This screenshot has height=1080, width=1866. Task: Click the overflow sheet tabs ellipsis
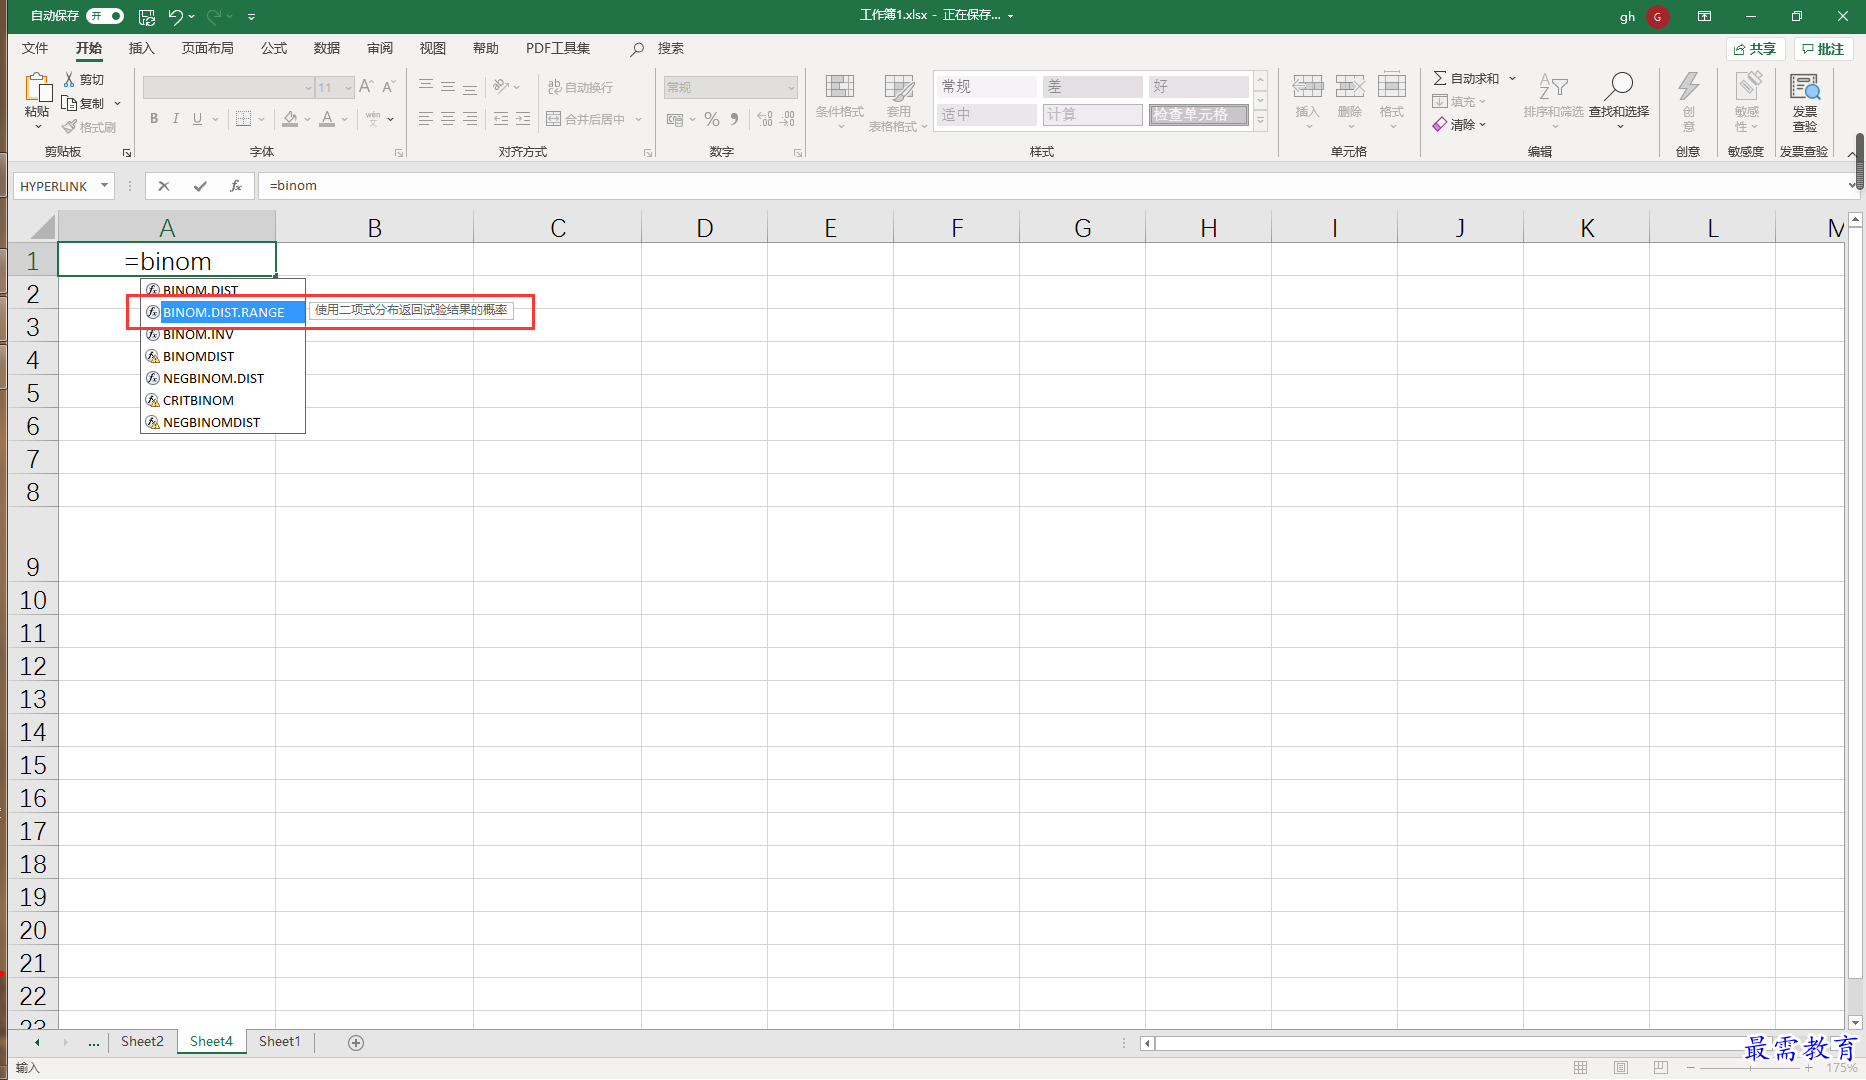(94, 1042)
